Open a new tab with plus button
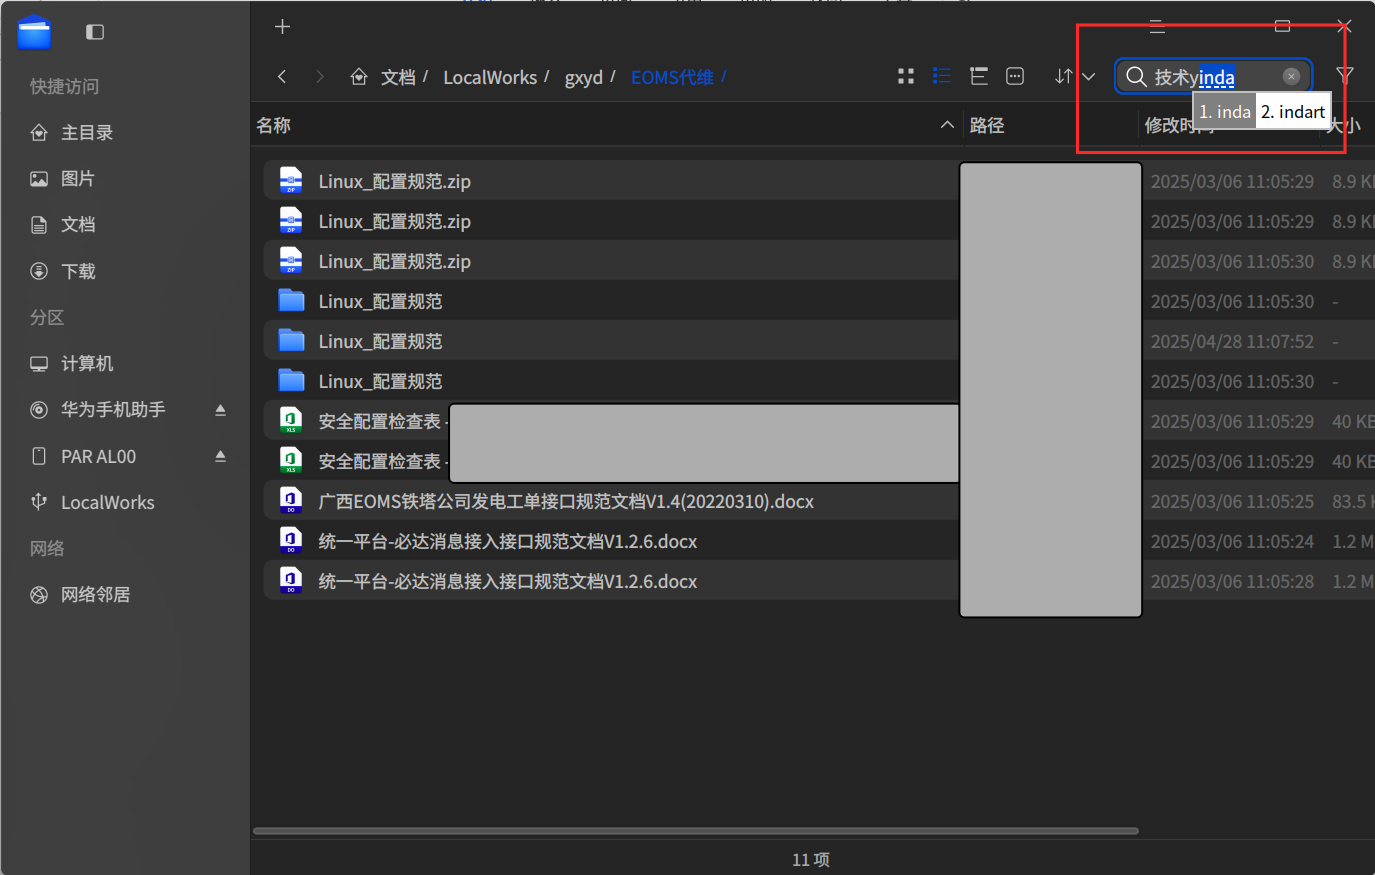 [x=282, y=27]
